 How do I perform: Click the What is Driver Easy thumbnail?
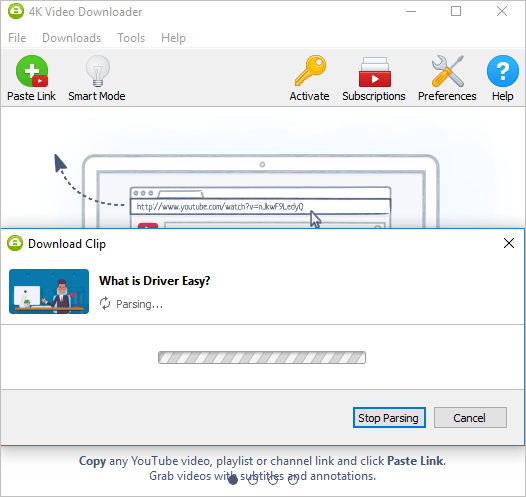49,291
